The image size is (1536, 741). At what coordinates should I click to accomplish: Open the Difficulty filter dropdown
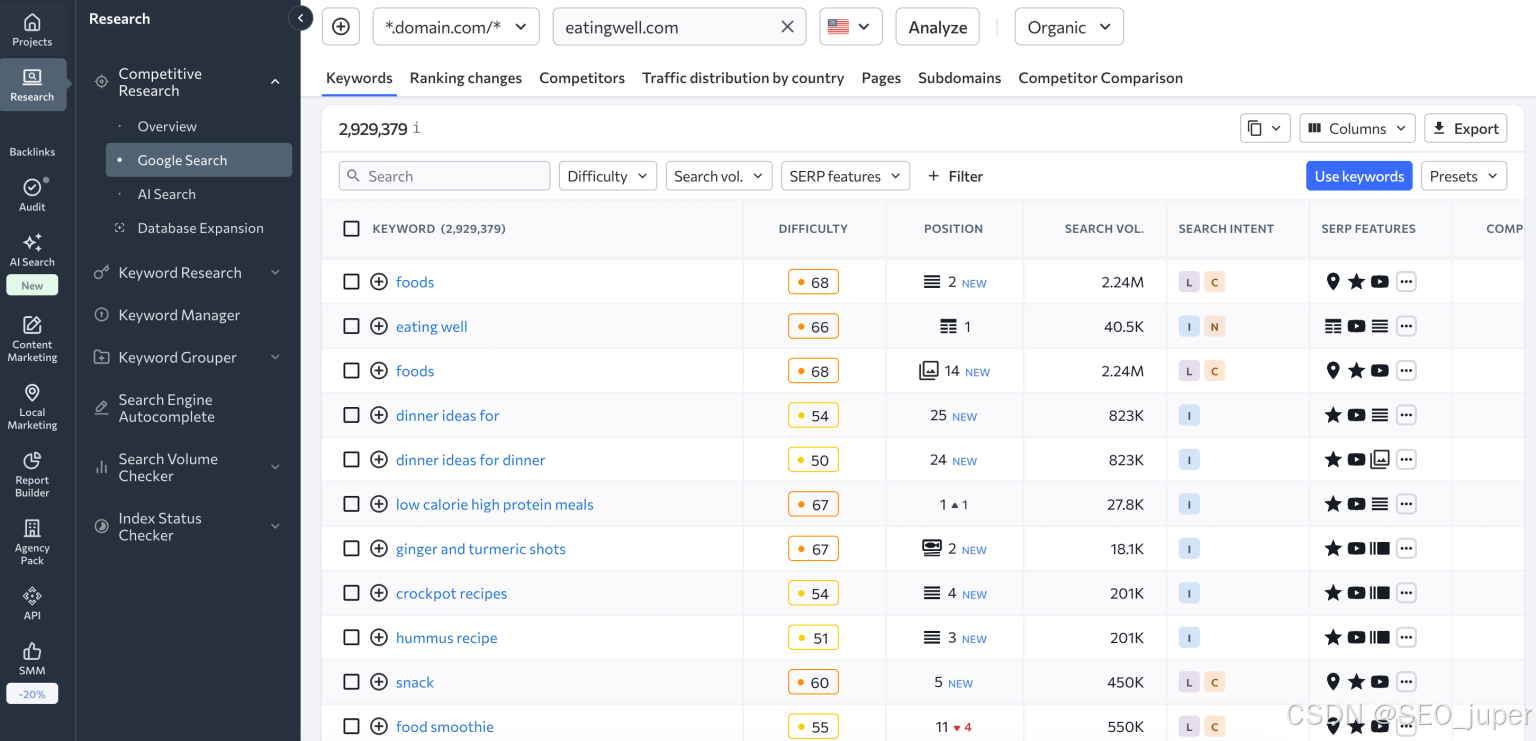(x=608, y=176)
